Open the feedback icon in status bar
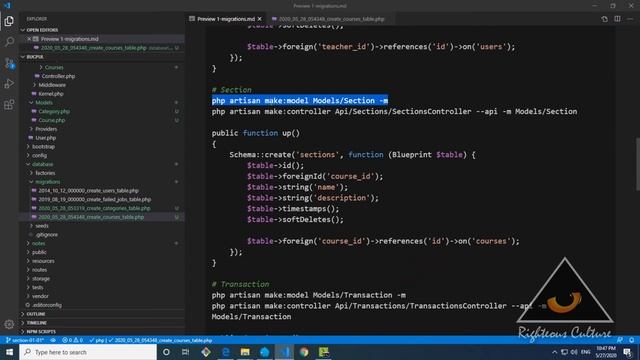640x360 pixels. tap(620, 340)
